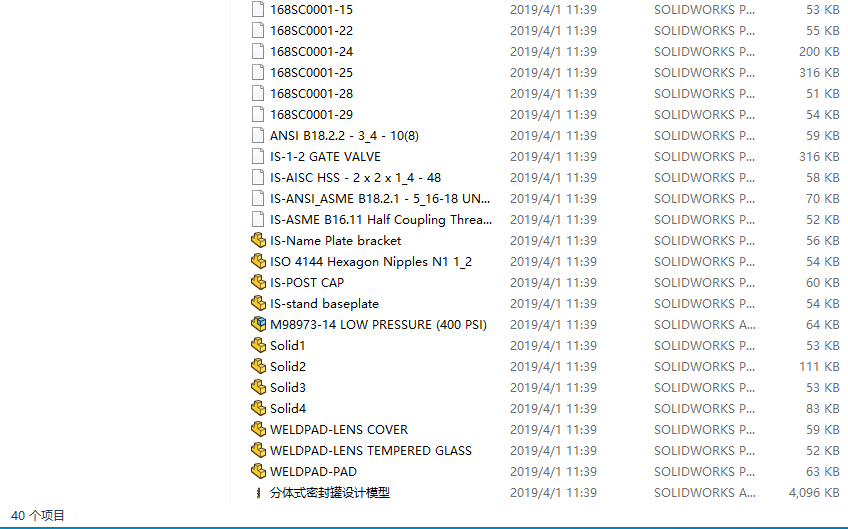Click the file icon of 168SC0001-15

pos(258,10)
